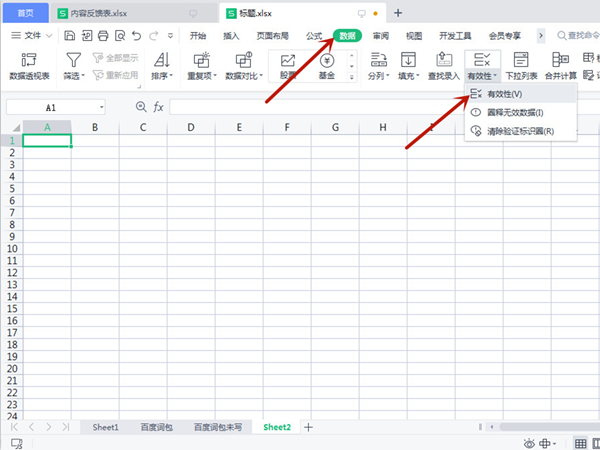The image size is (600, 450).
Task: Choose 圈释无效数据(I) menu entry
Action: click(514, 112)
